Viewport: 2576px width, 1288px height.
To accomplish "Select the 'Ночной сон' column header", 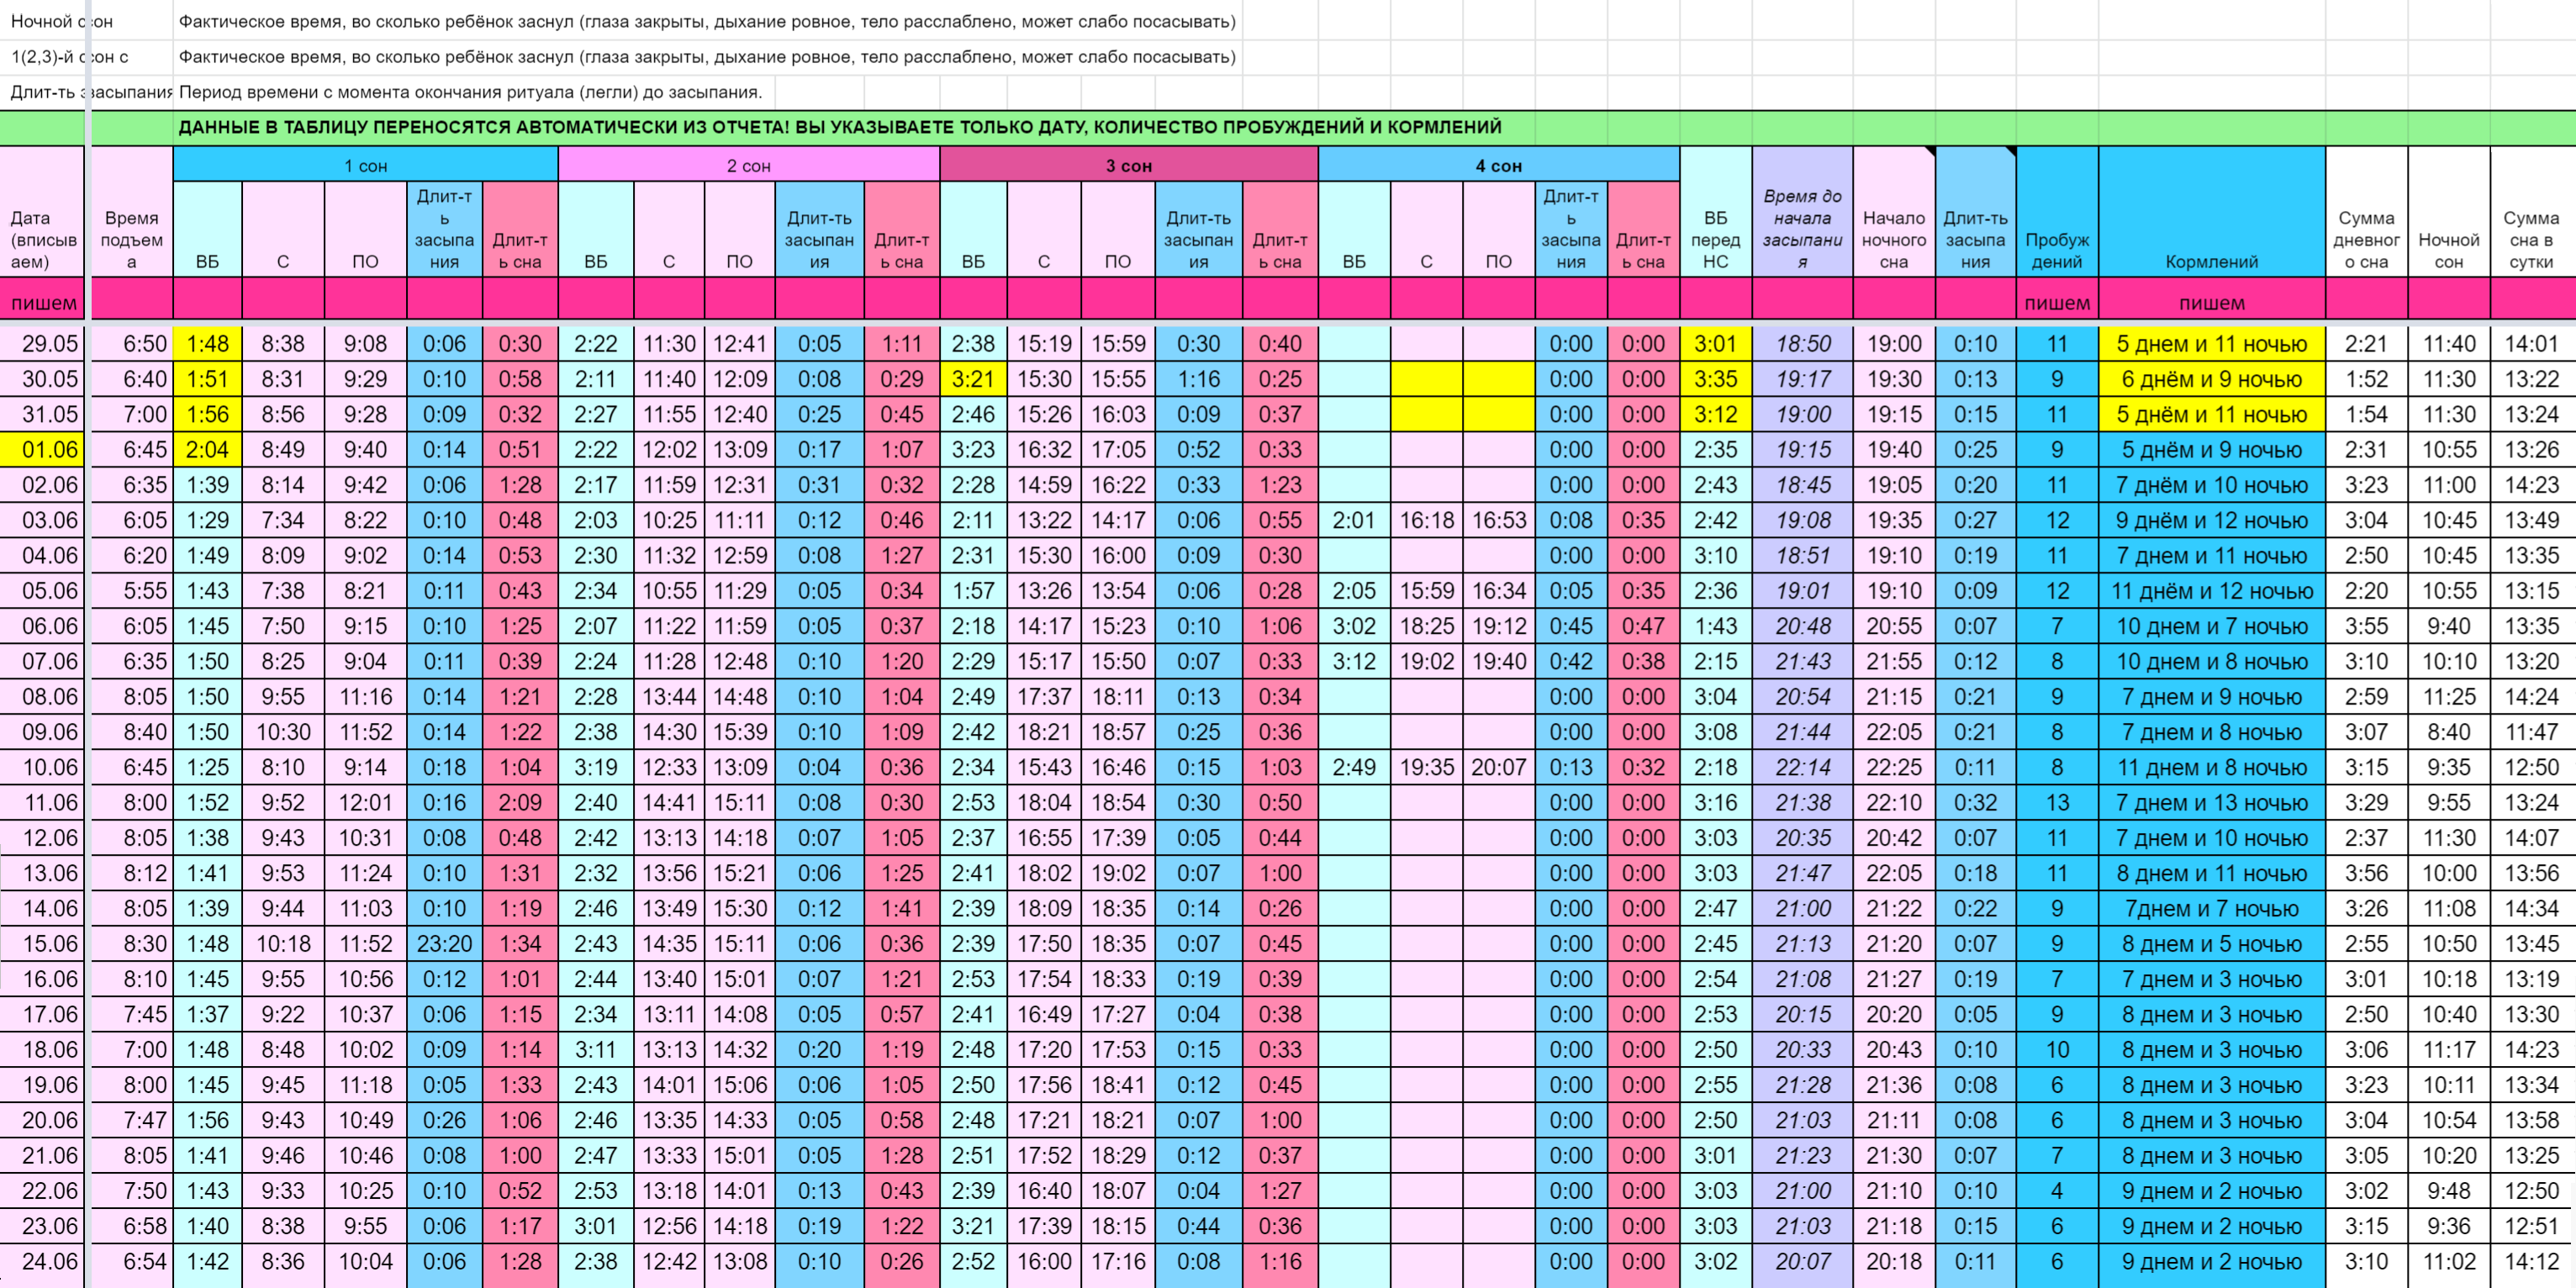I will click(x=2449, y=212).
